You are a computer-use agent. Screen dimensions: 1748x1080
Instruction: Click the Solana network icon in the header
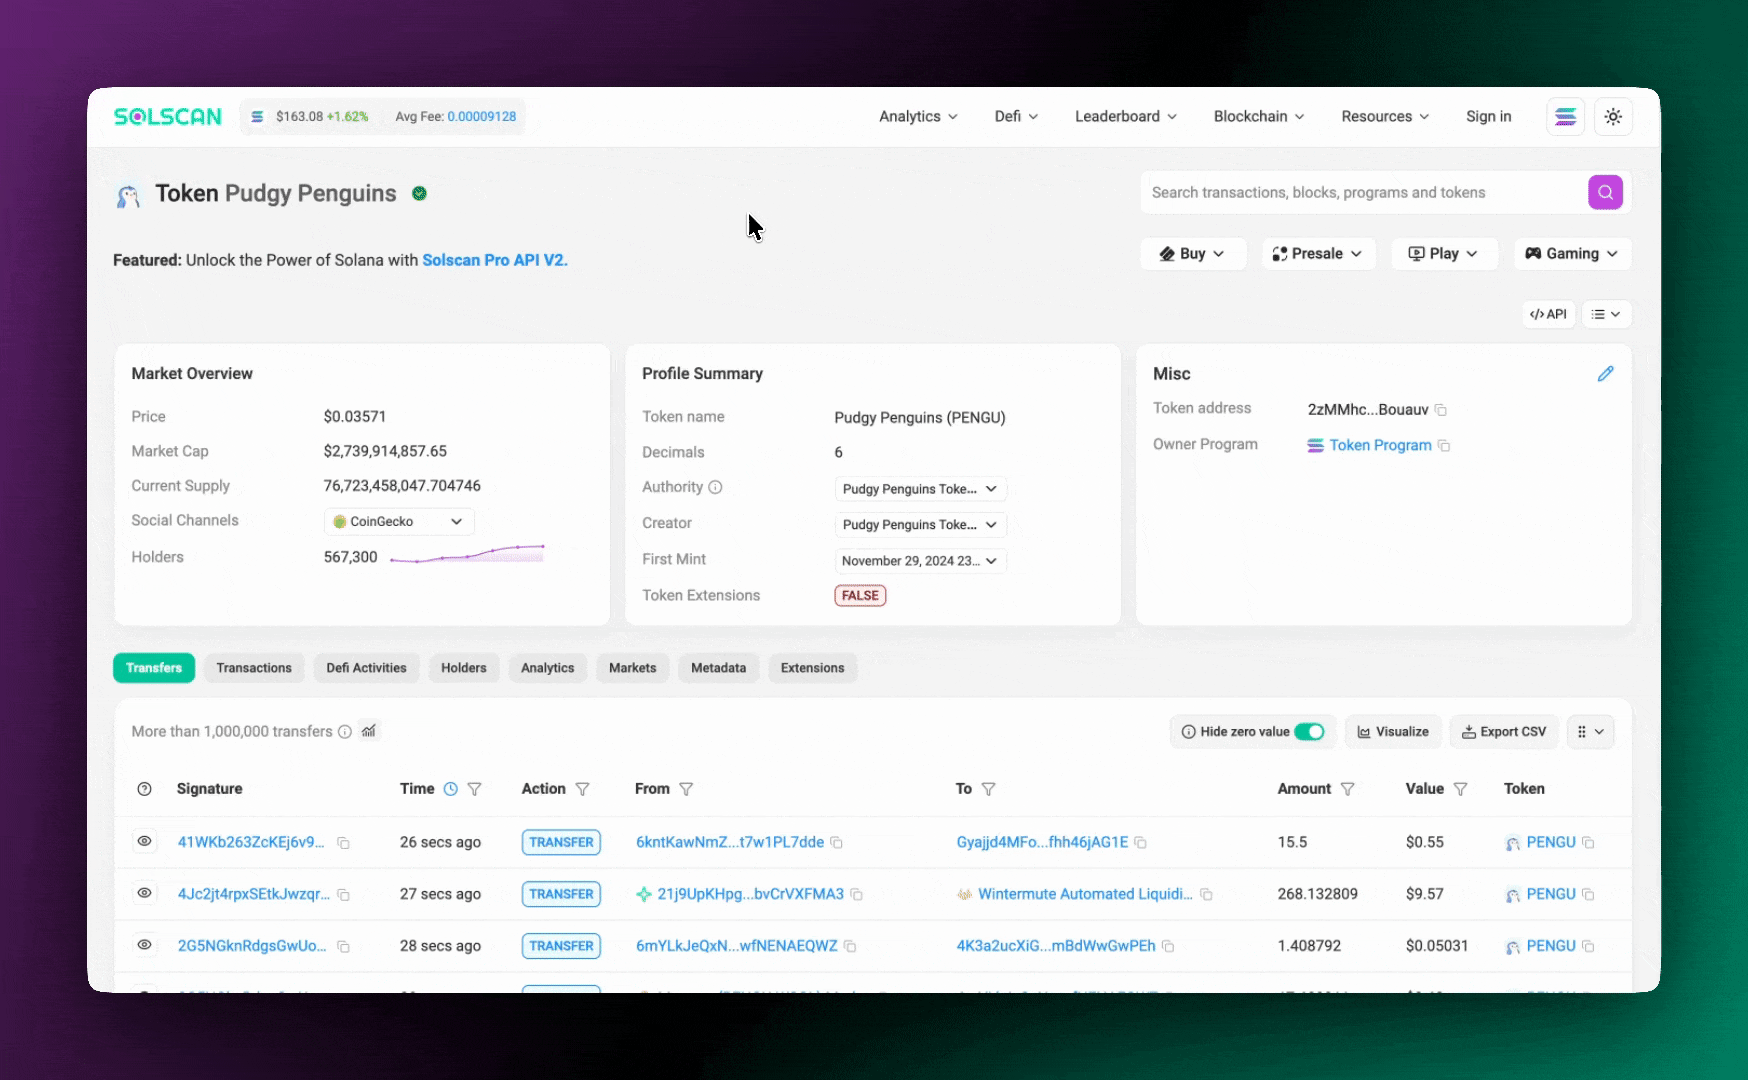1565,117
